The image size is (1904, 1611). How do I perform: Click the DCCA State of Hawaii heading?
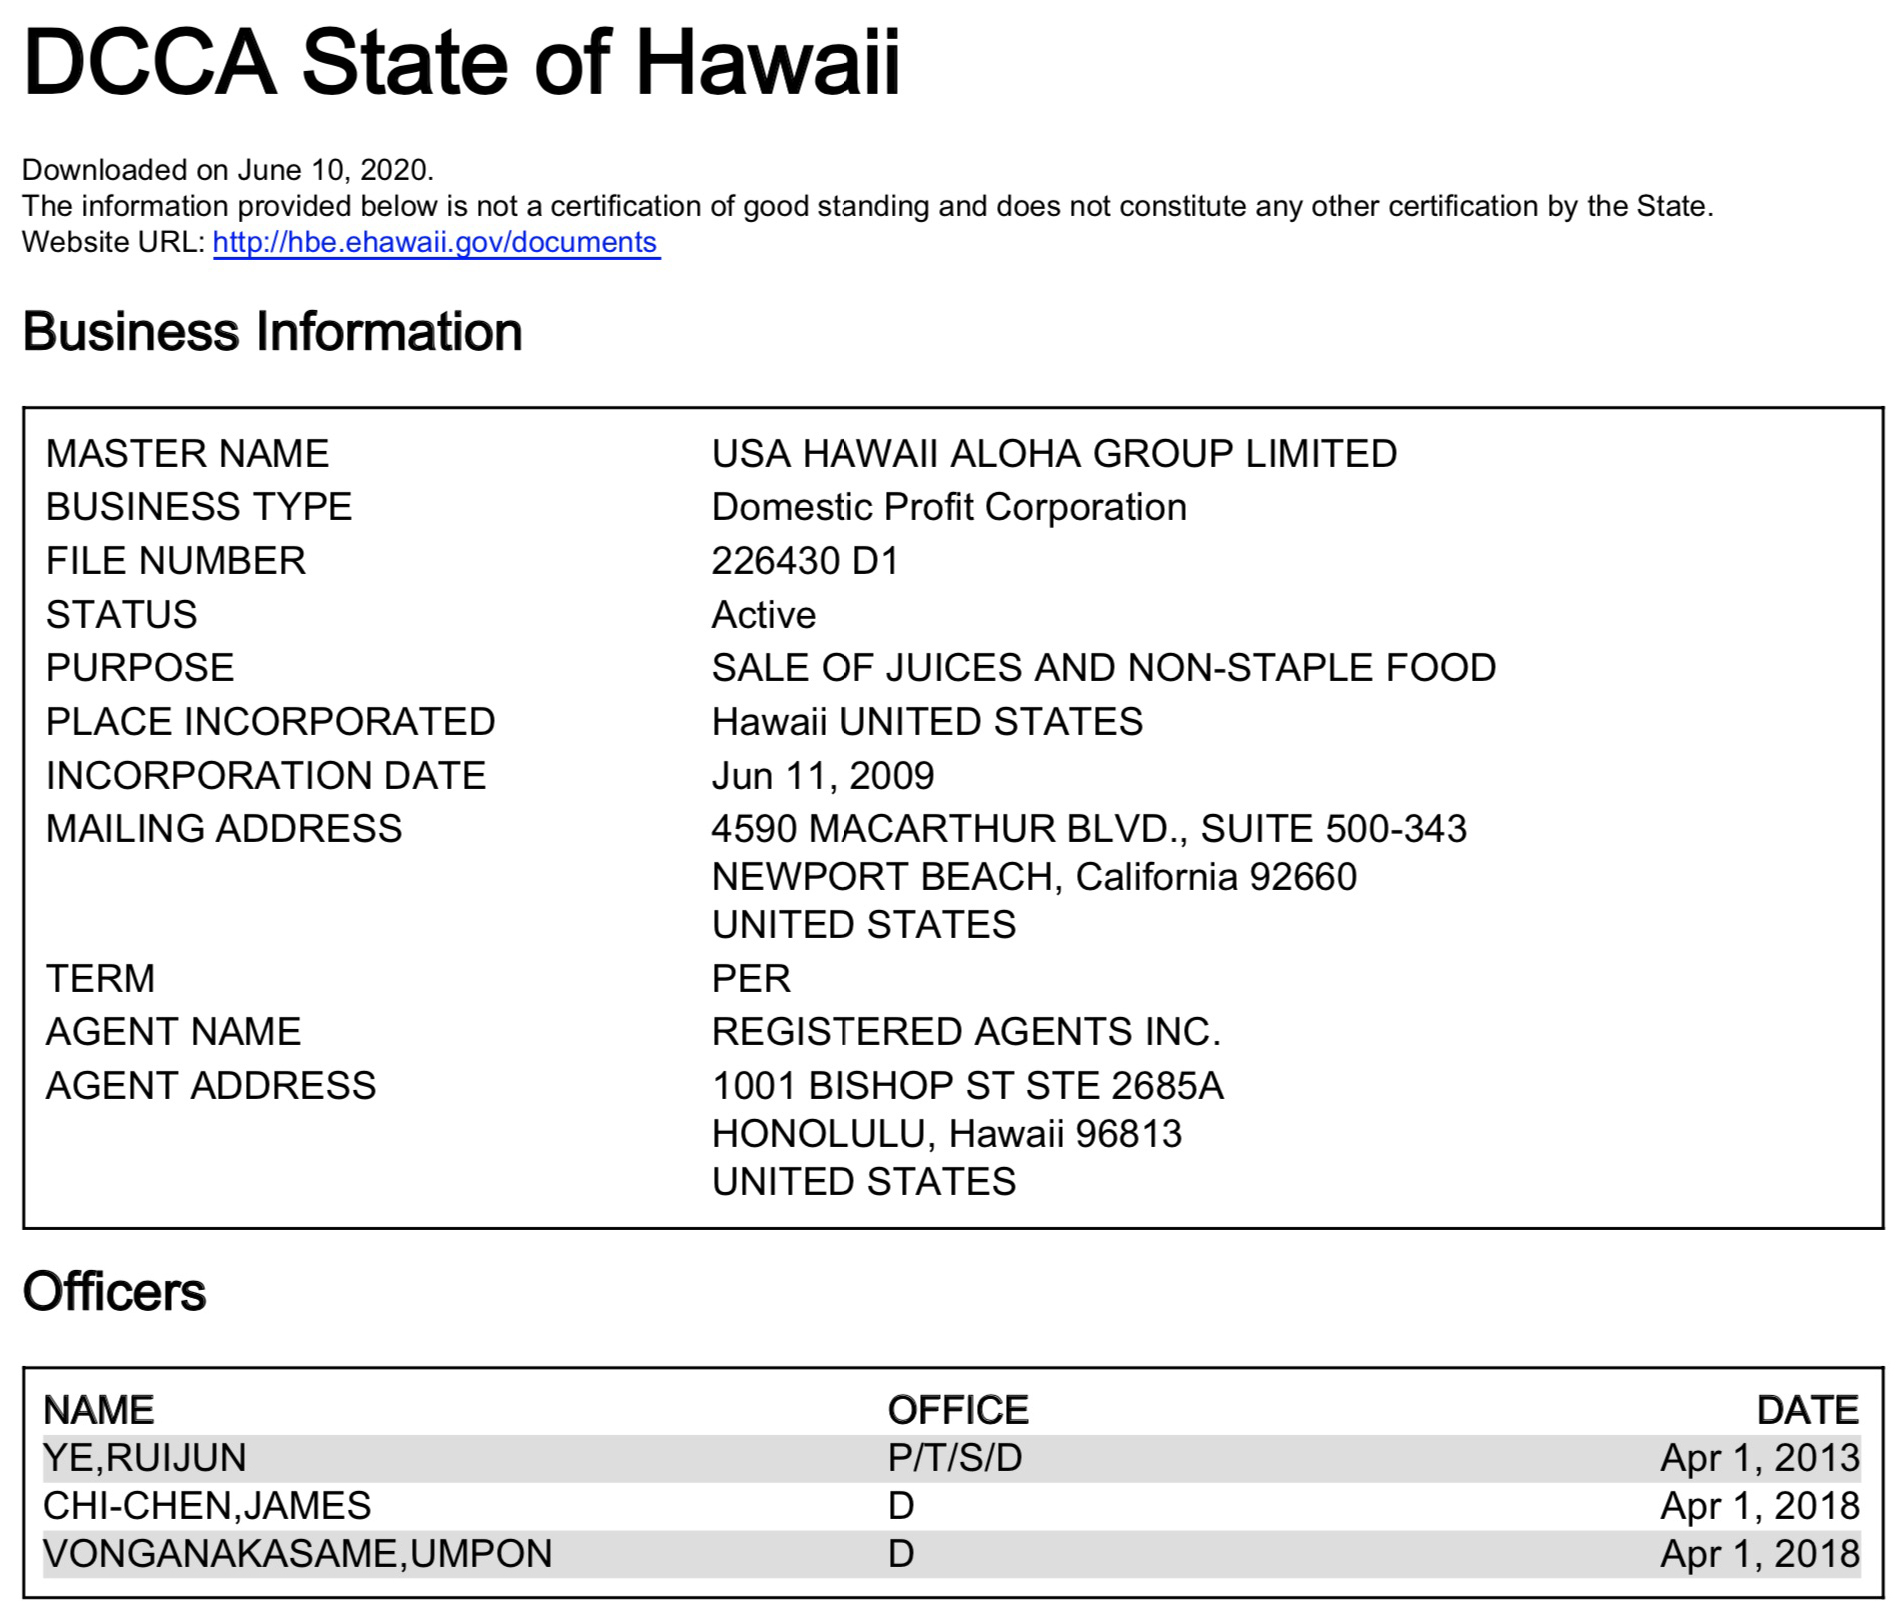461,63
